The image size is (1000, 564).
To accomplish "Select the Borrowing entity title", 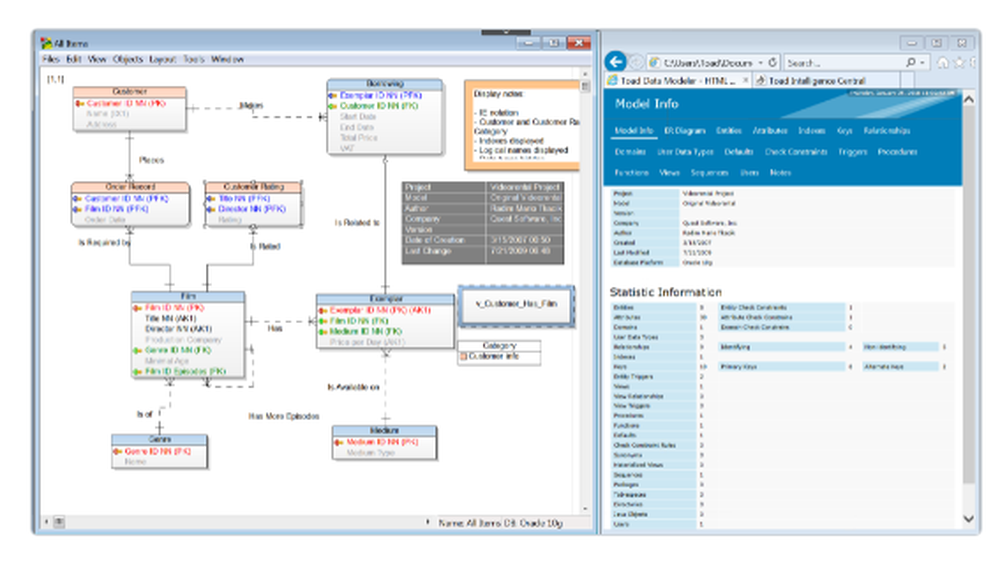I will pos(385,84).
